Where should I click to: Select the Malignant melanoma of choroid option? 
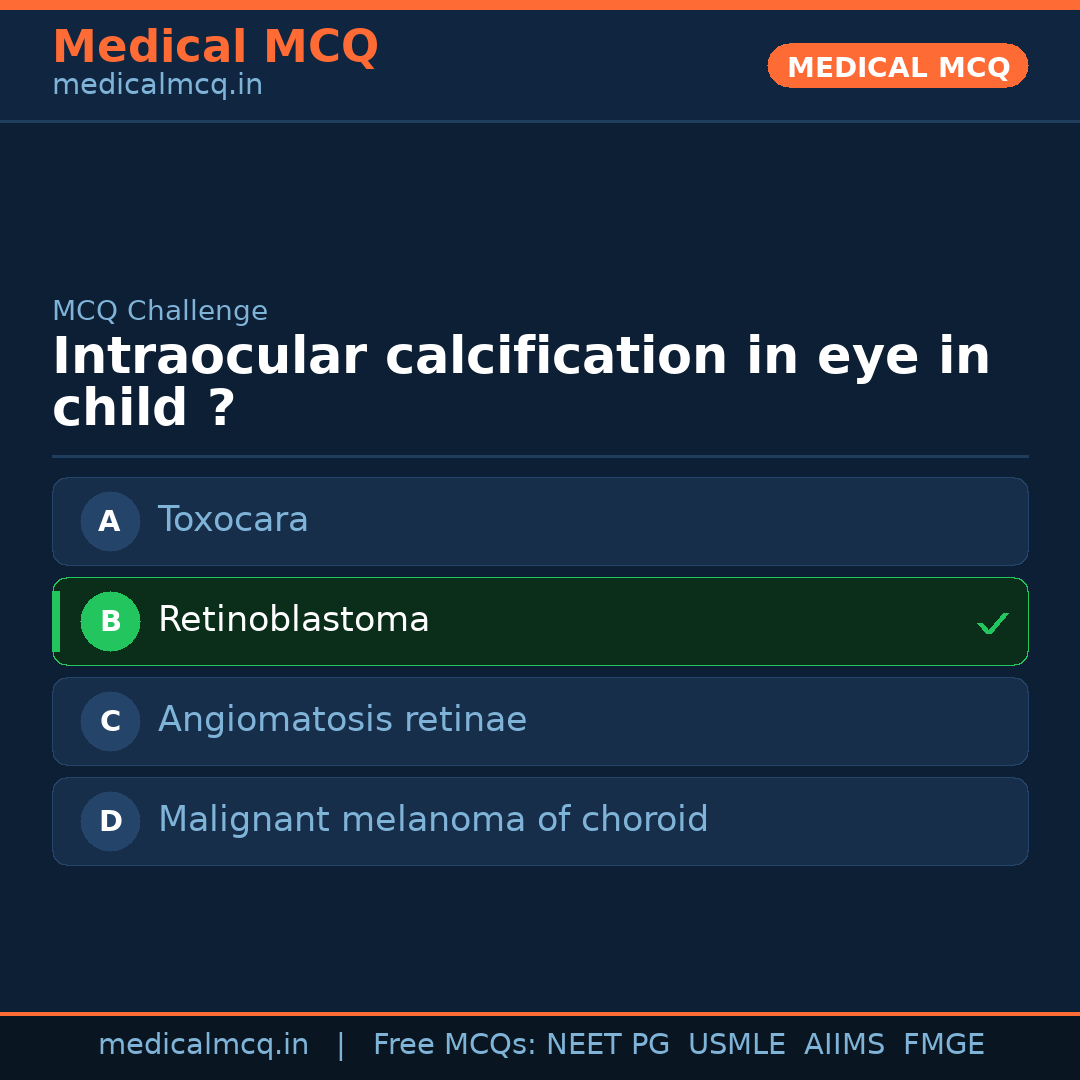[540, 821]
